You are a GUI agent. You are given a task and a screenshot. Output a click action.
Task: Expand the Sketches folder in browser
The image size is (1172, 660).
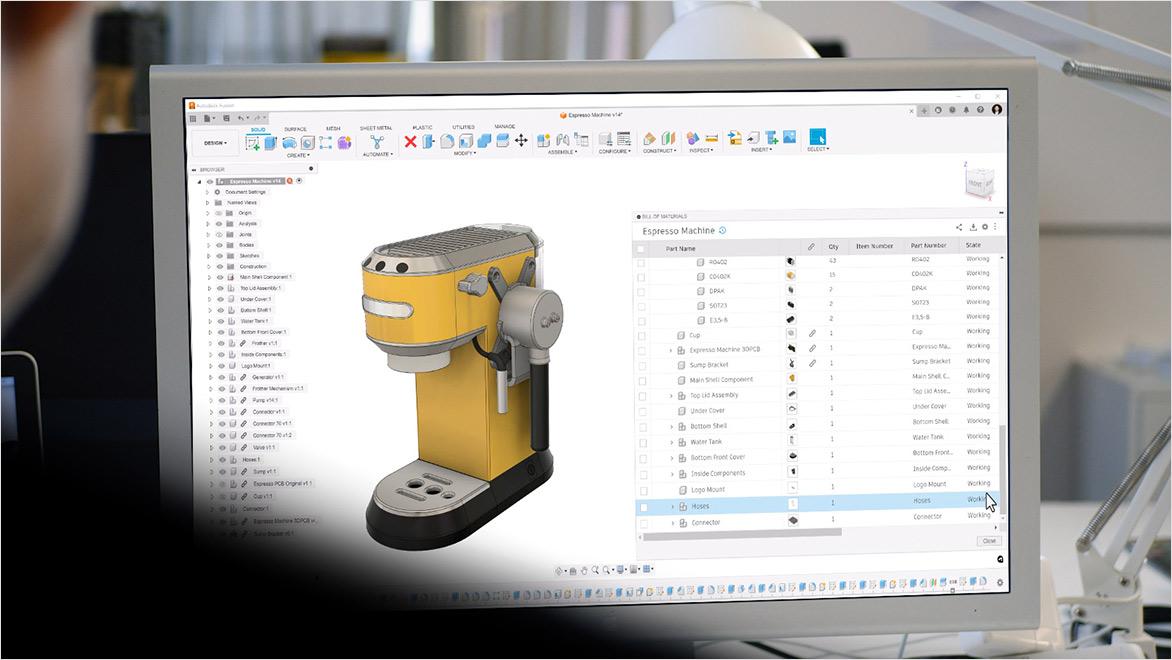(x=208, y=256)
